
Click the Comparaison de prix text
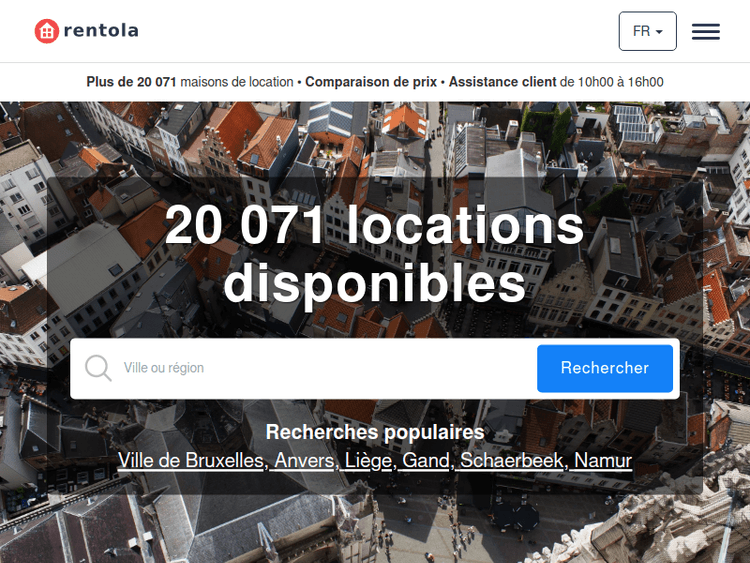click(371, 82)
